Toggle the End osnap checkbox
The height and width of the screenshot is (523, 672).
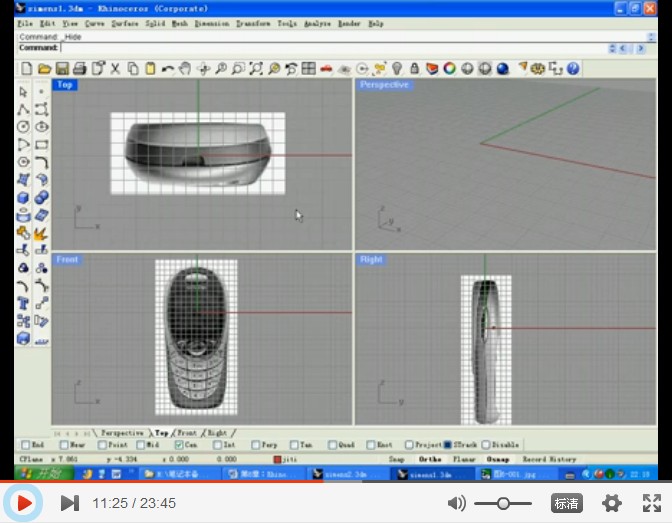[26, 445]
